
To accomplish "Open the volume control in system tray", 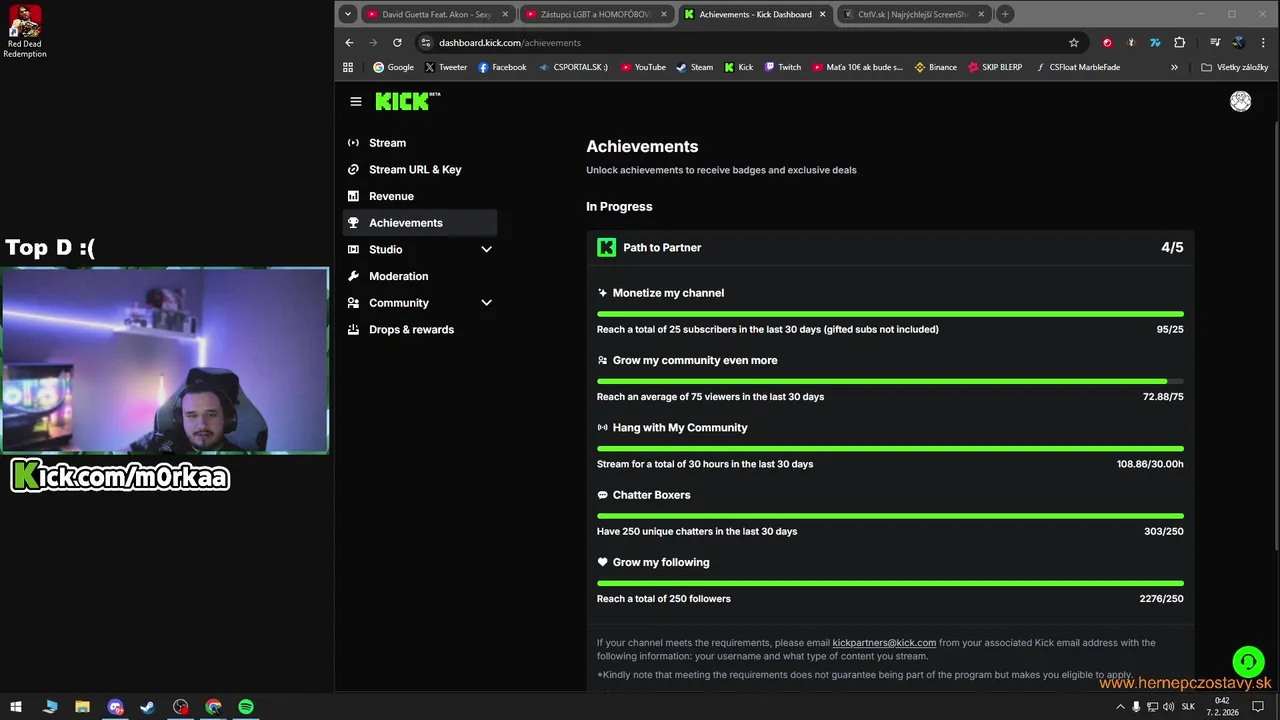I will (1169, 707).
